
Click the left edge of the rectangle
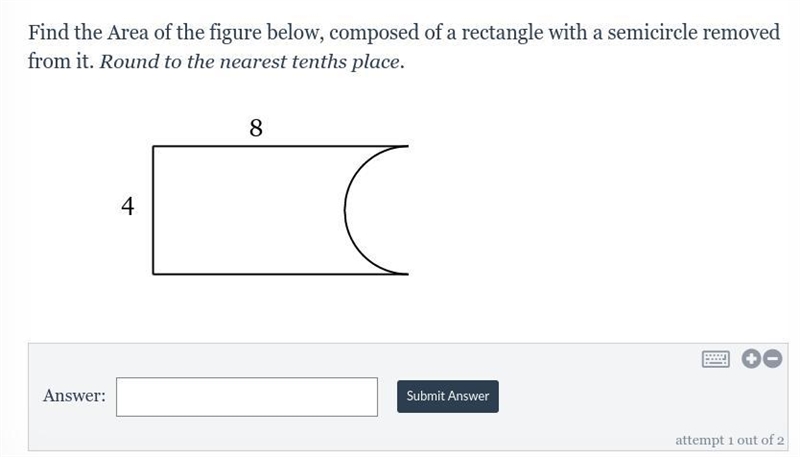coord(154,210)
